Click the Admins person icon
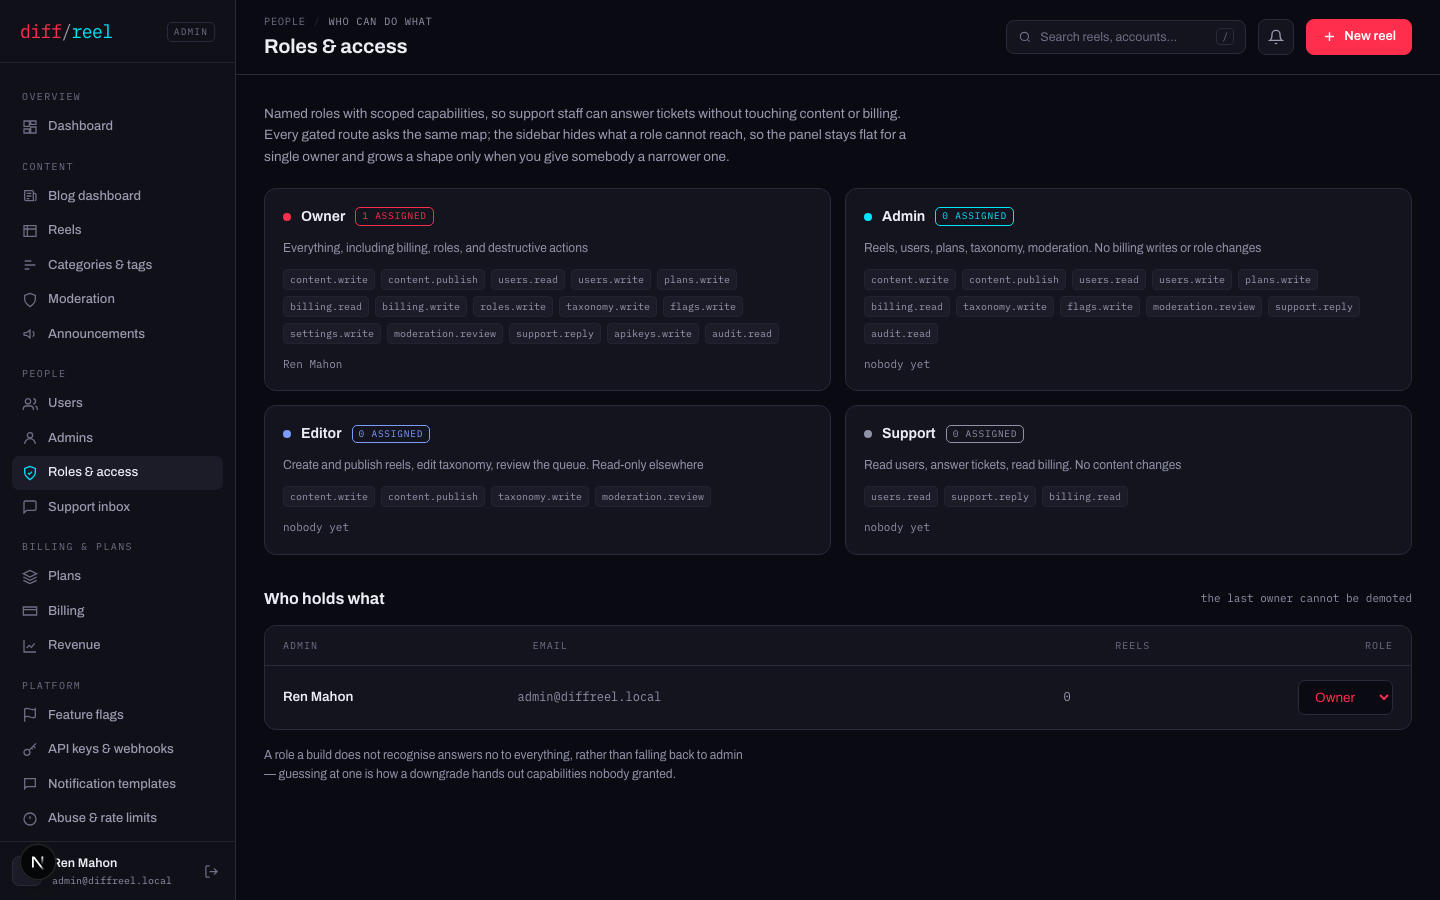Screen dimensions: 1440x900 pyautogui.click(x=30, y=438)
